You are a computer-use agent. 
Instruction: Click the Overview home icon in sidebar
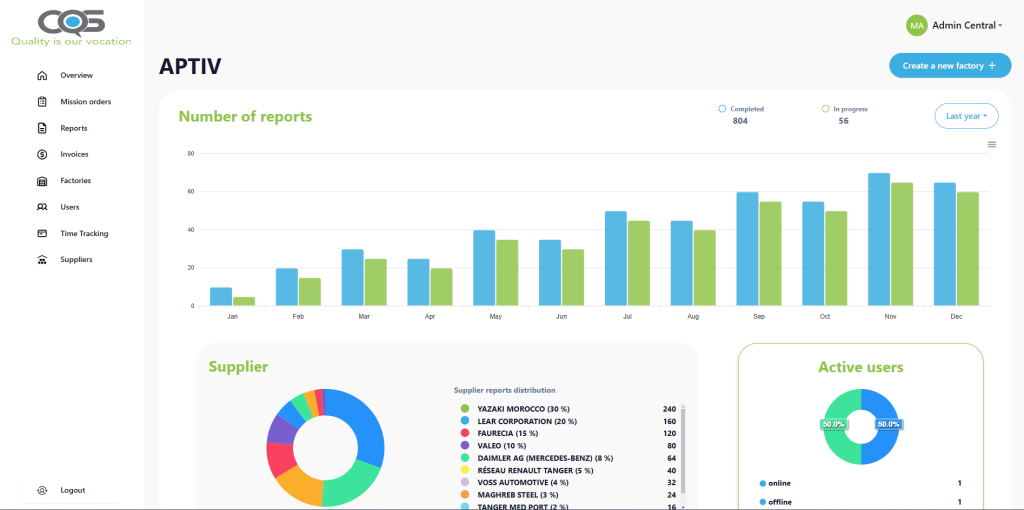(42, 76)
